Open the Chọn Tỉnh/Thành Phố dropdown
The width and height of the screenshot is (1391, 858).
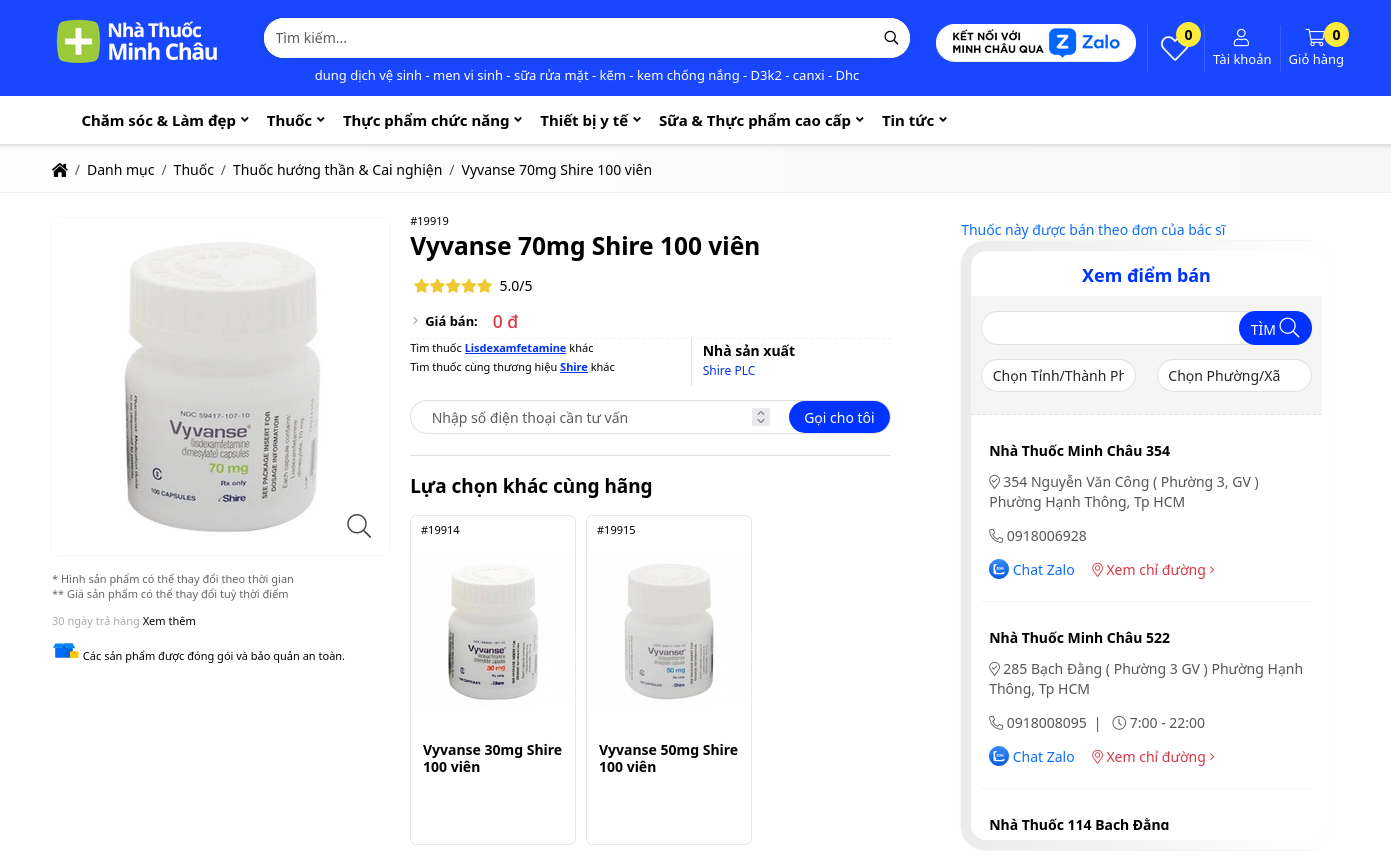pos(1058,376)
